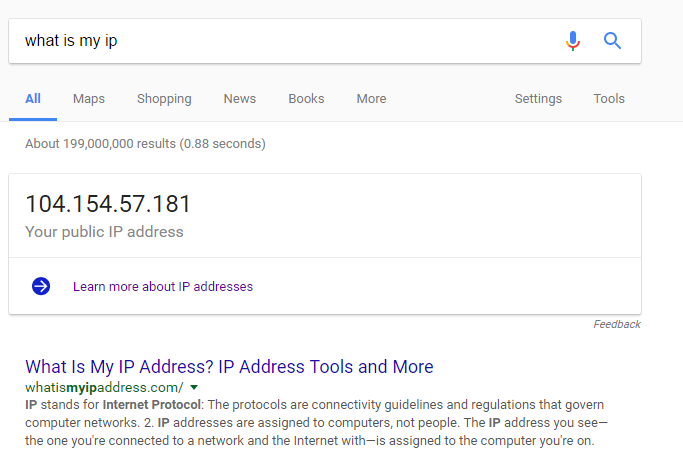Select the All results tab
Viewport: 683px width, 465px height.
[x=33, y=99]
